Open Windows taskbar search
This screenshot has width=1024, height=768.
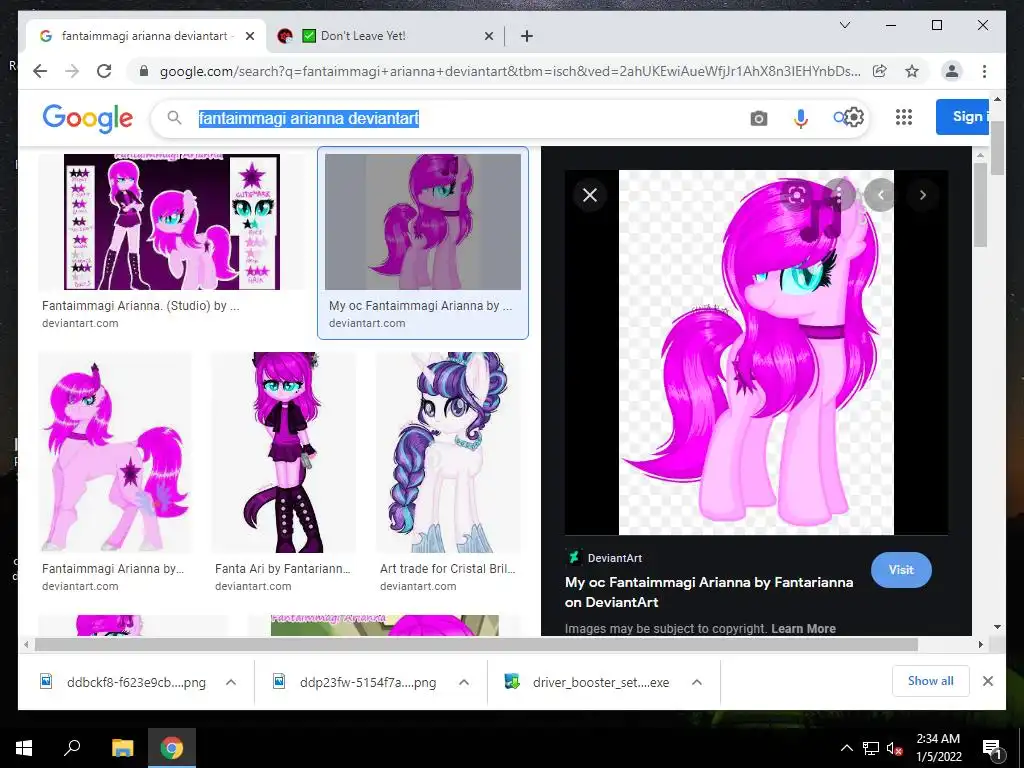pyautogui.click(x=72, y=748)
